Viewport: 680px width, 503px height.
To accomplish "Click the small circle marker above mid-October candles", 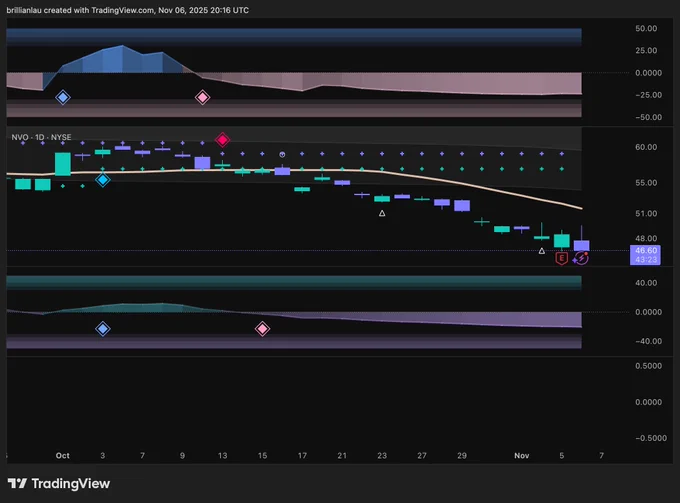I will click(x=283, y=154).
